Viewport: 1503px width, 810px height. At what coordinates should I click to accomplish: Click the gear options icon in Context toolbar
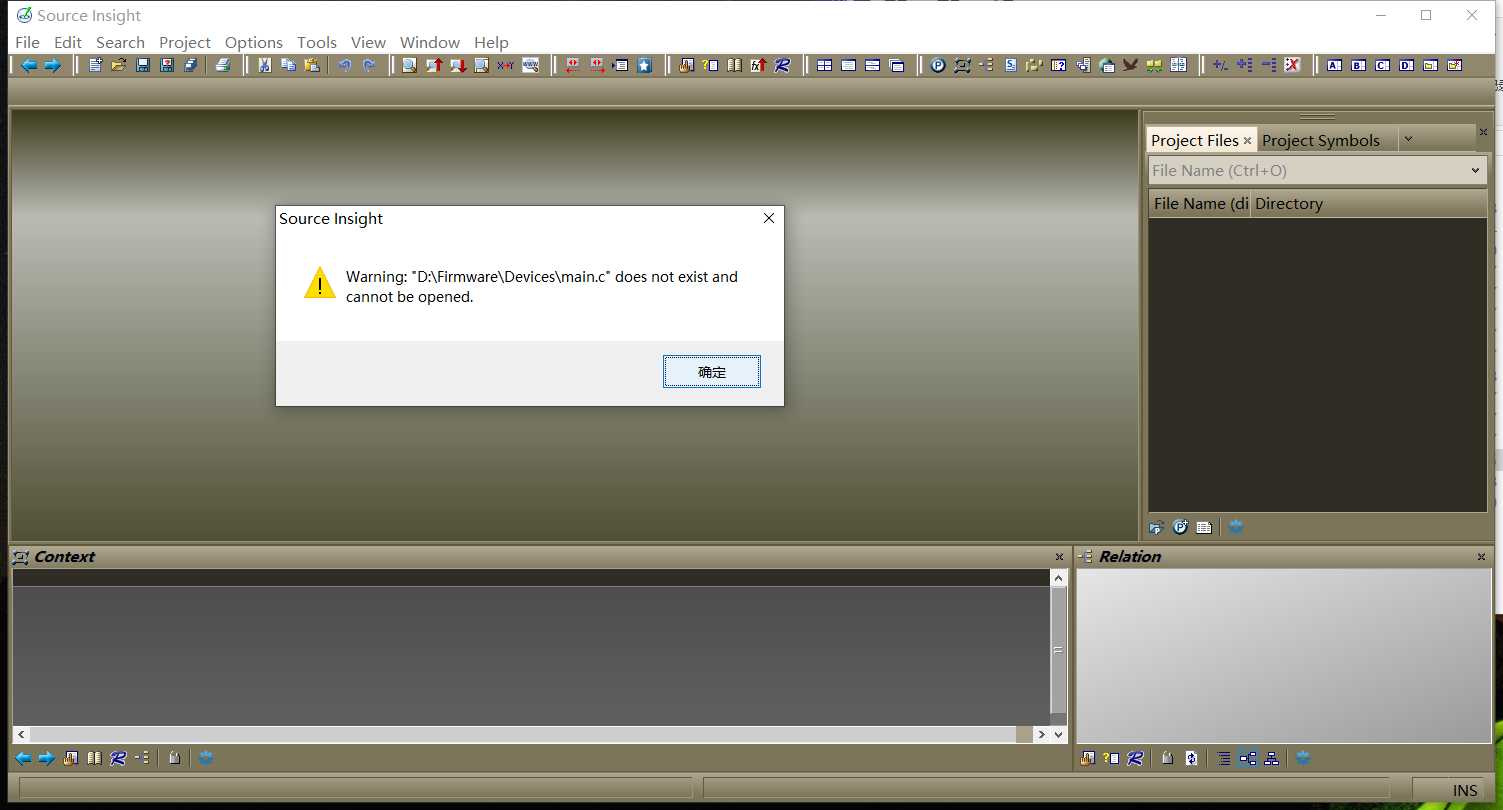206,758
